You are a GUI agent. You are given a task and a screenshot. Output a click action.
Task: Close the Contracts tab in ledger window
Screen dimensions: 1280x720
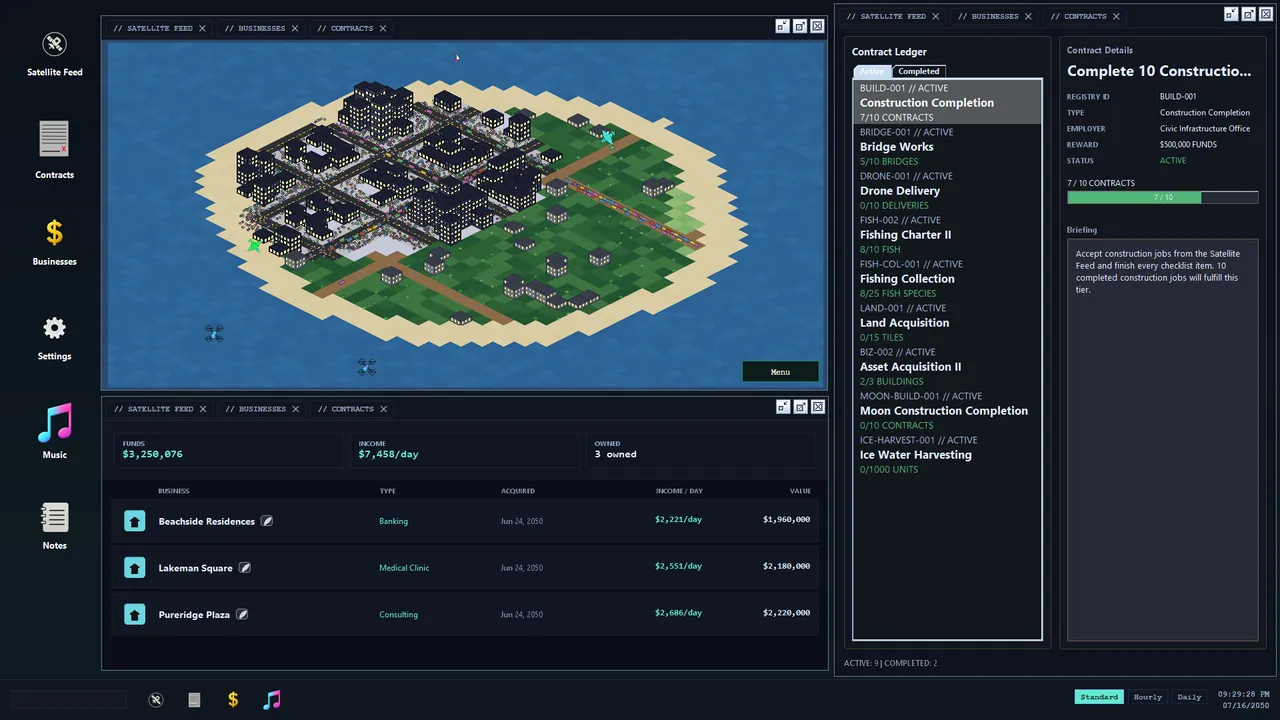point(1116,16)
